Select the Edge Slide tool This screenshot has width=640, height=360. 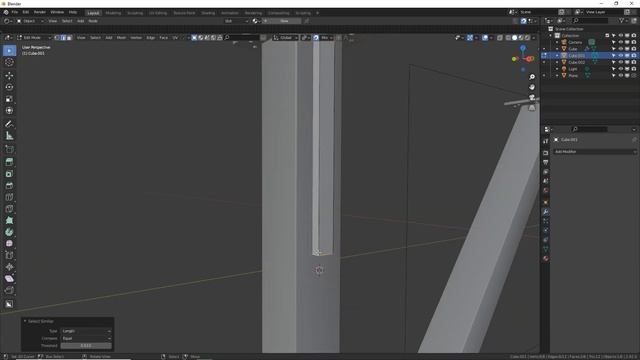pyautogui.click(x=9, y=255)
